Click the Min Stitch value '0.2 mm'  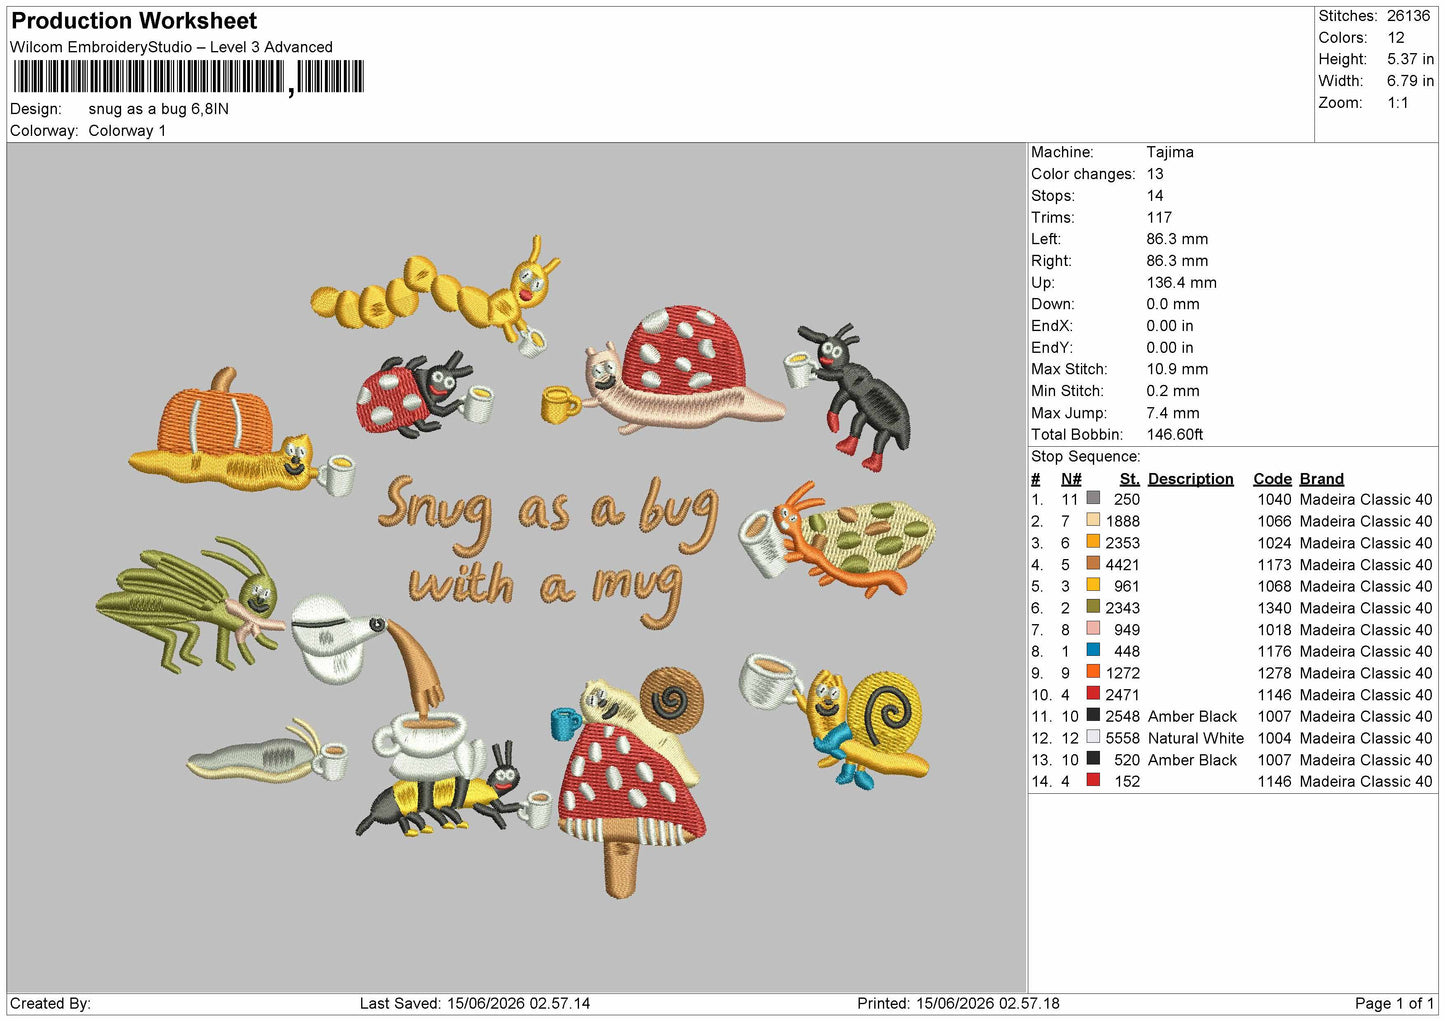point(1174,391)
